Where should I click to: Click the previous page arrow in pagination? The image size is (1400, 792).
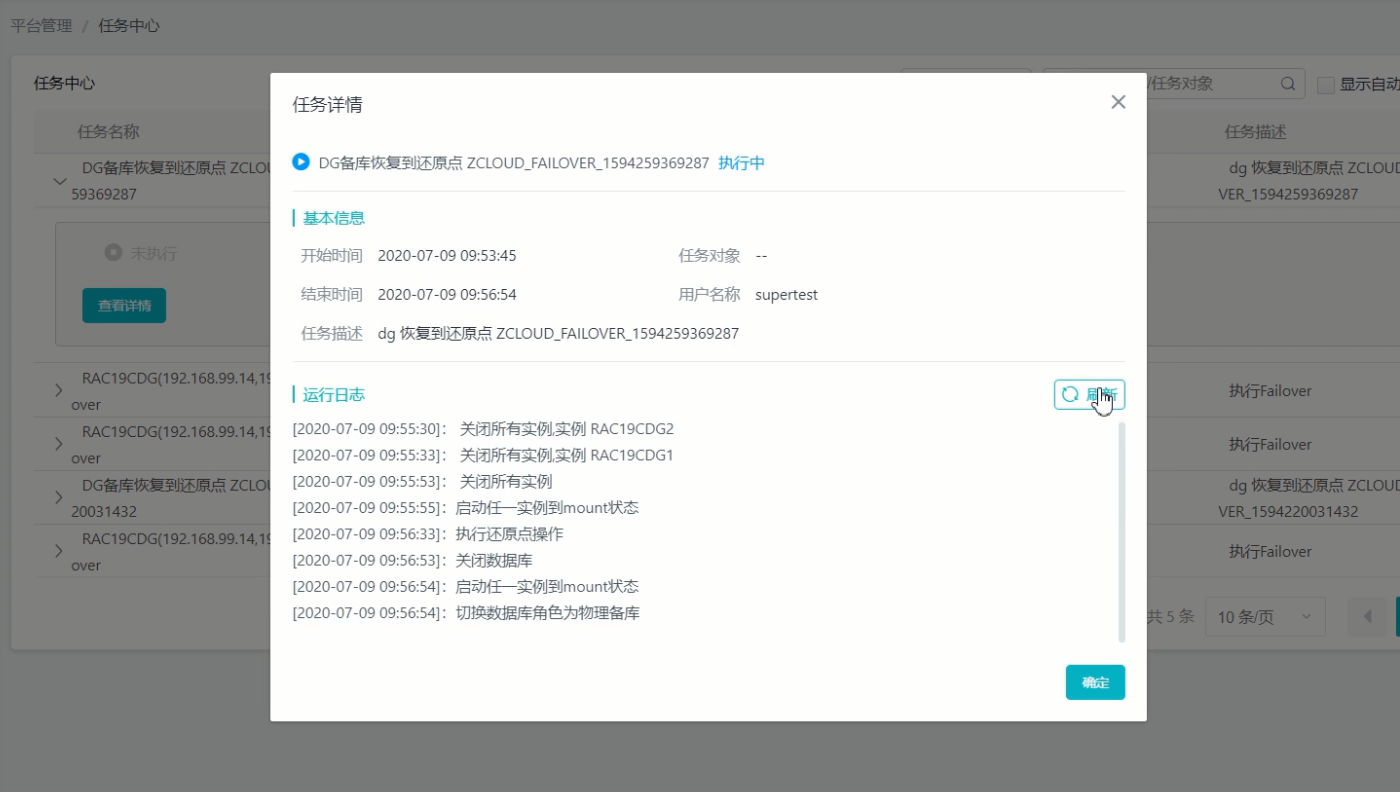pos(1365,616)
